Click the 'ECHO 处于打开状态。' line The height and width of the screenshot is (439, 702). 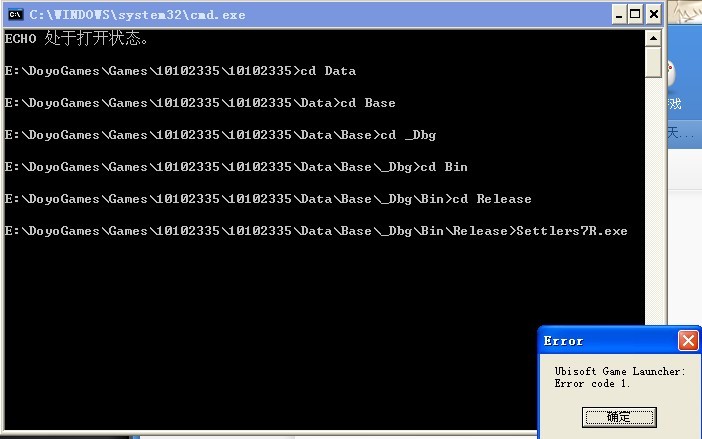[x=76, y=38]
